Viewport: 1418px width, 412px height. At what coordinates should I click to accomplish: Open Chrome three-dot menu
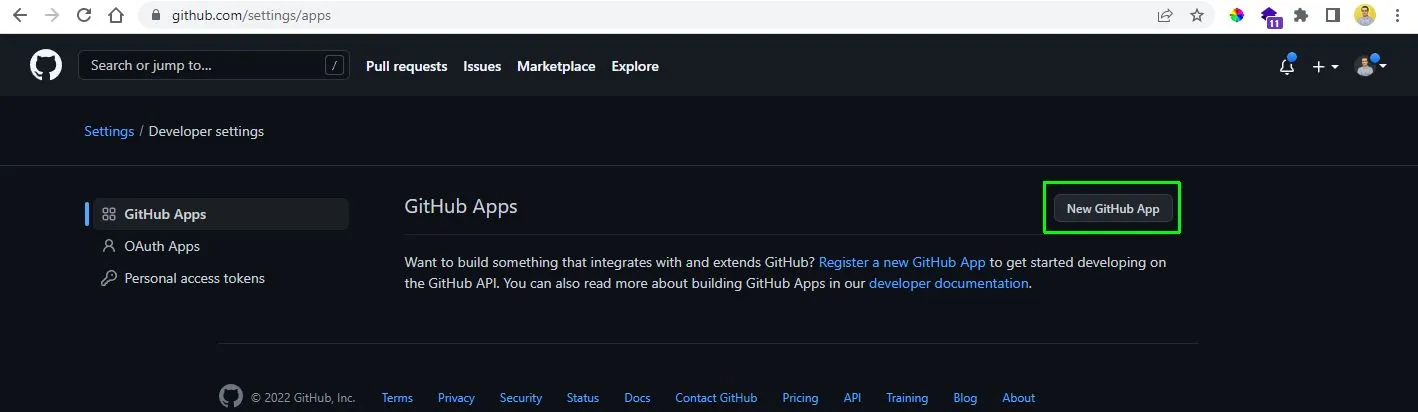pos(1398,16)
